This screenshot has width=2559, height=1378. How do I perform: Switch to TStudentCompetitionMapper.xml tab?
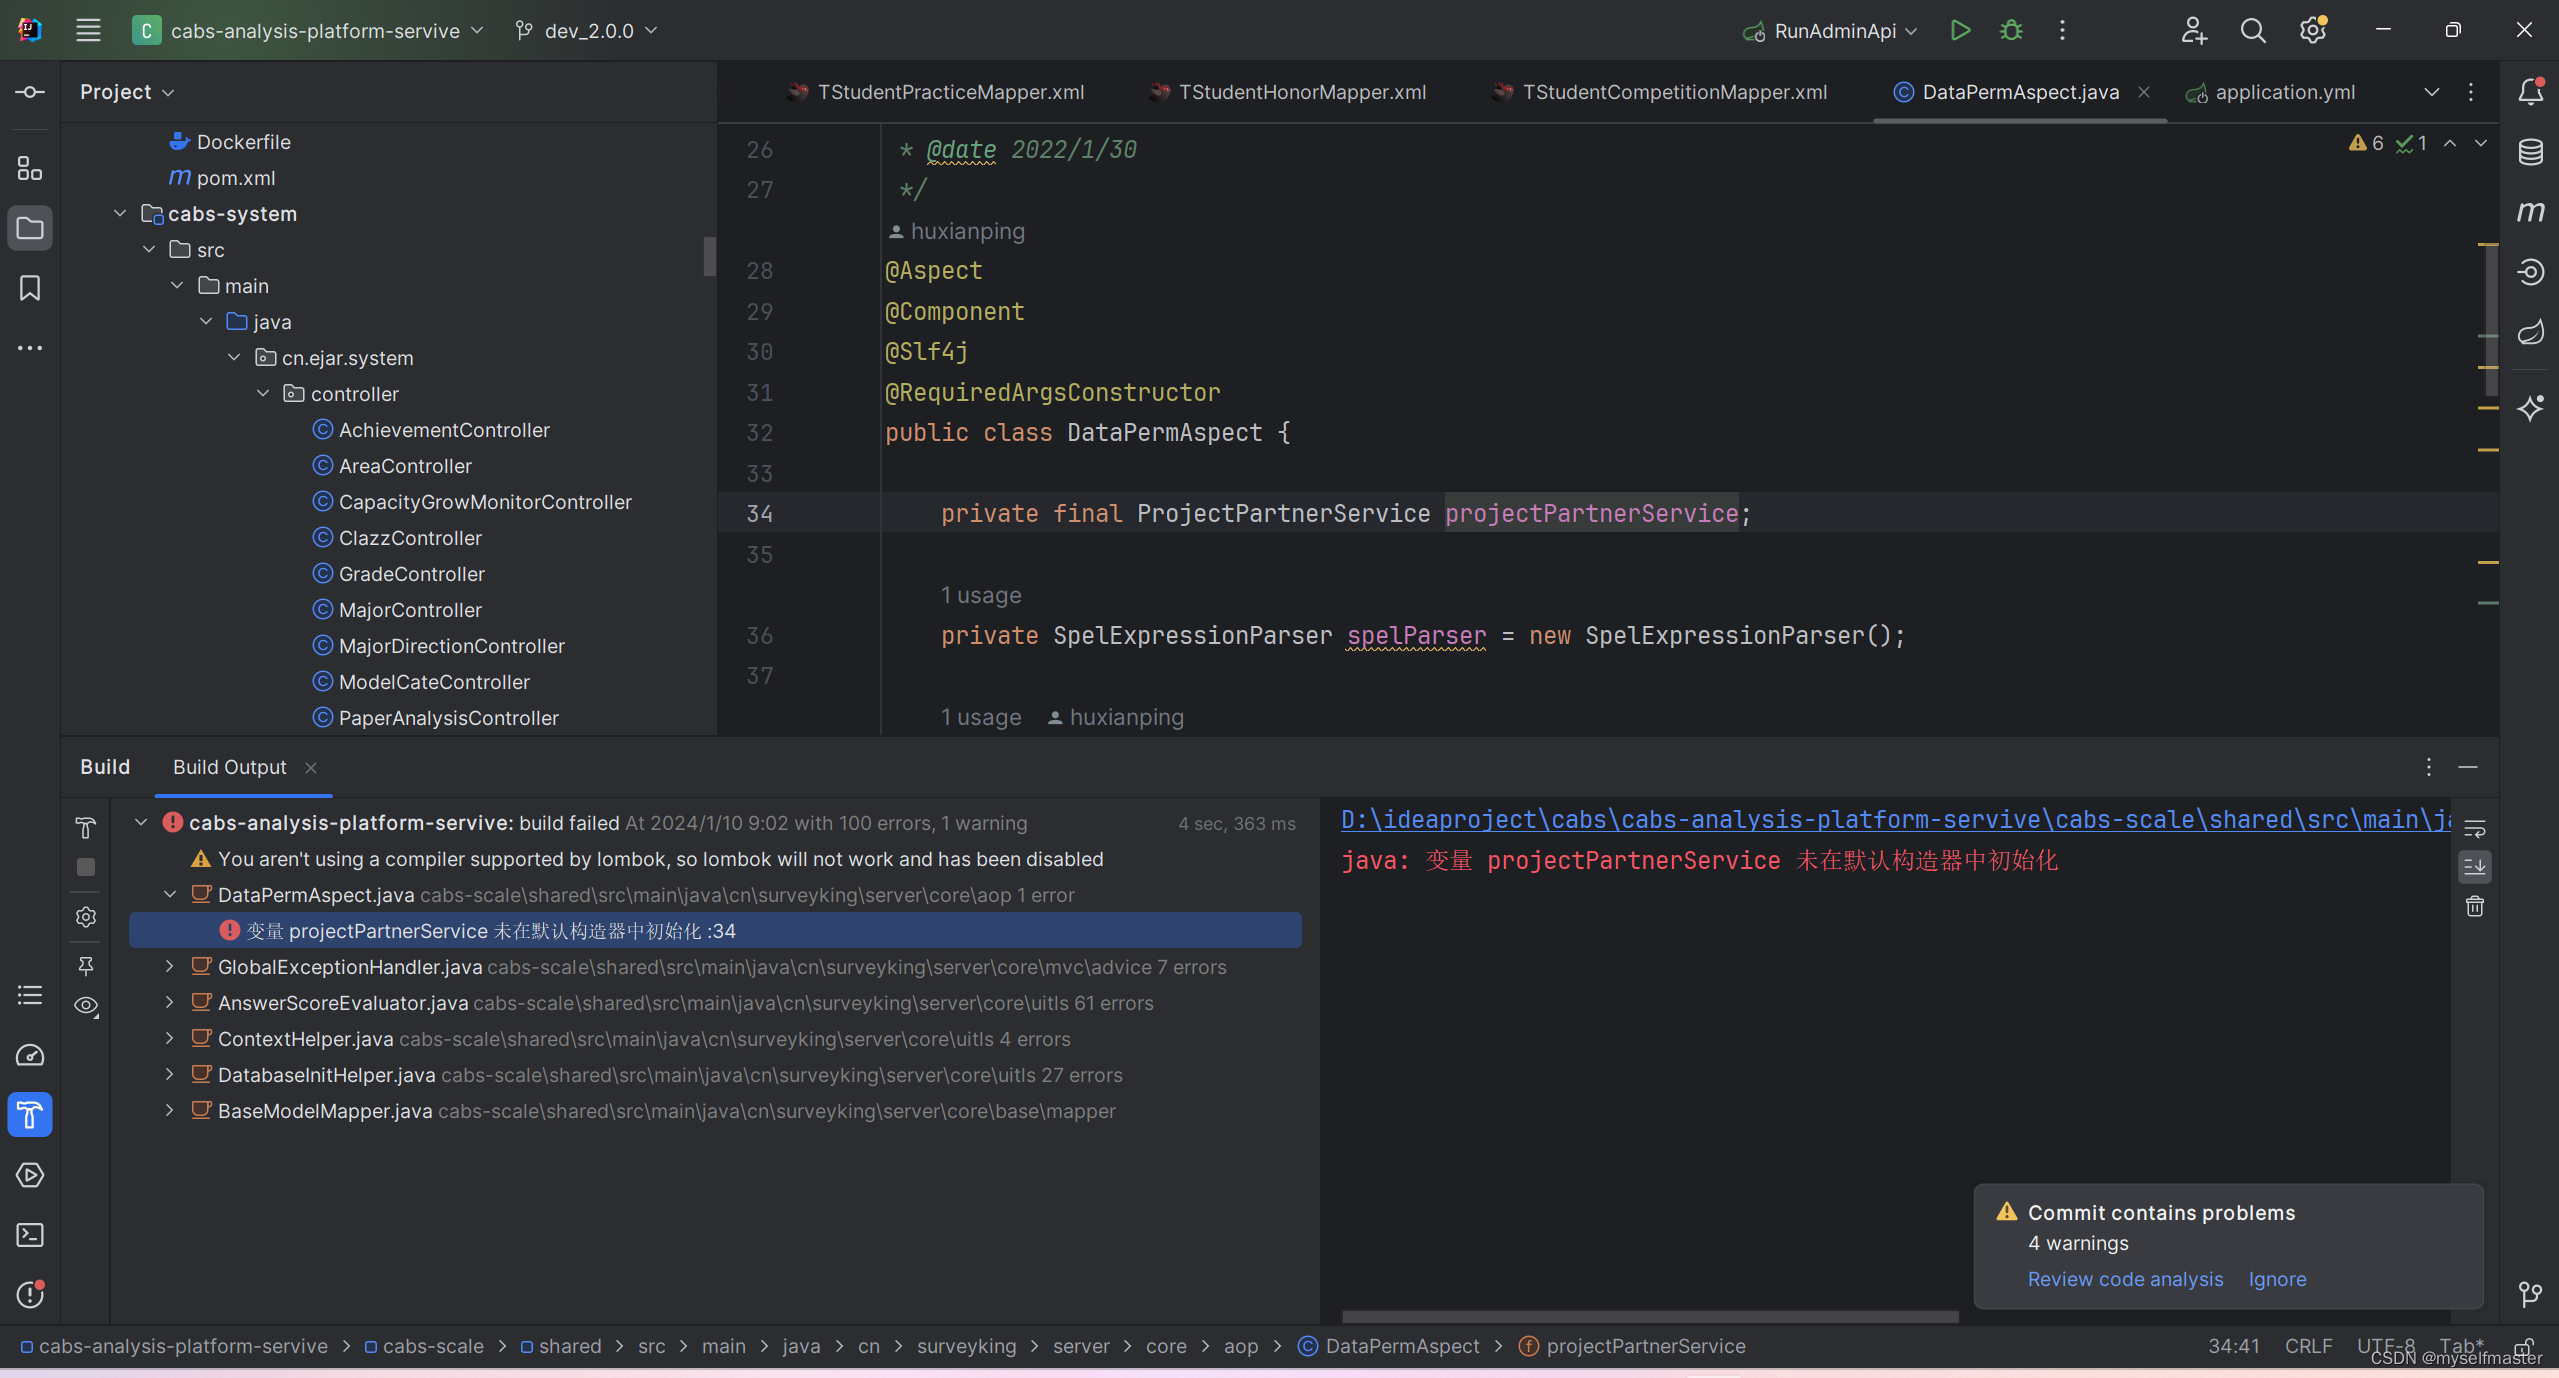[x=1660, y=92]
